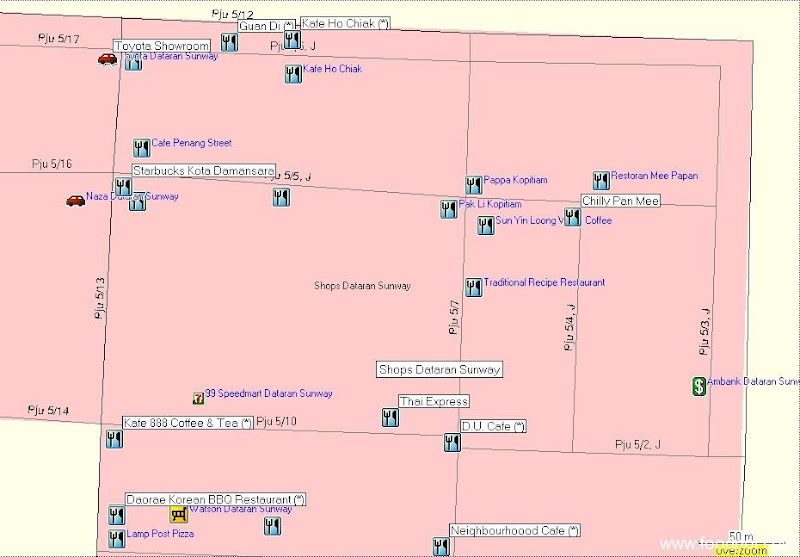Click the plain Shops Dataran Sunway map text
Screen dimensions: 800x557
(362, 286)
